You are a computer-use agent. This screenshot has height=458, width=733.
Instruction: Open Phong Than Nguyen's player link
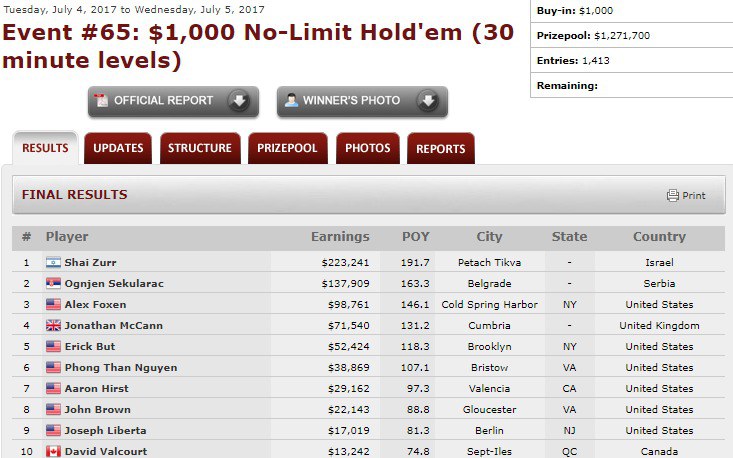(121, 367)
